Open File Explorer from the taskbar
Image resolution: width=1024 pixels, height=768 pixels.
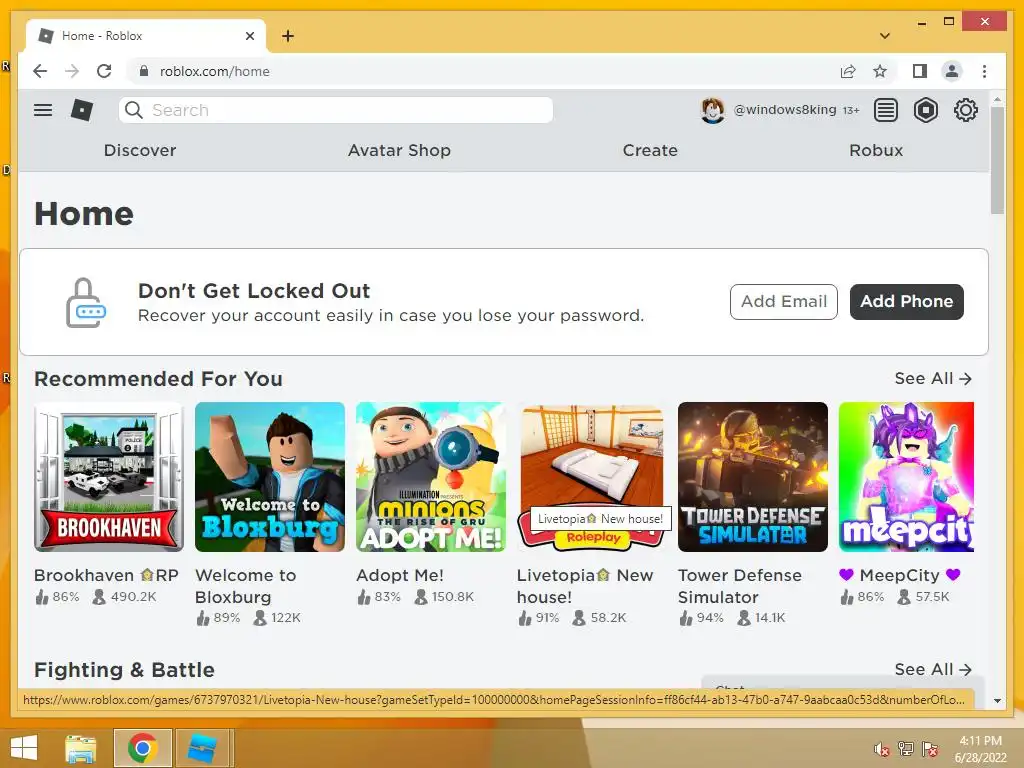pos(81,748)
